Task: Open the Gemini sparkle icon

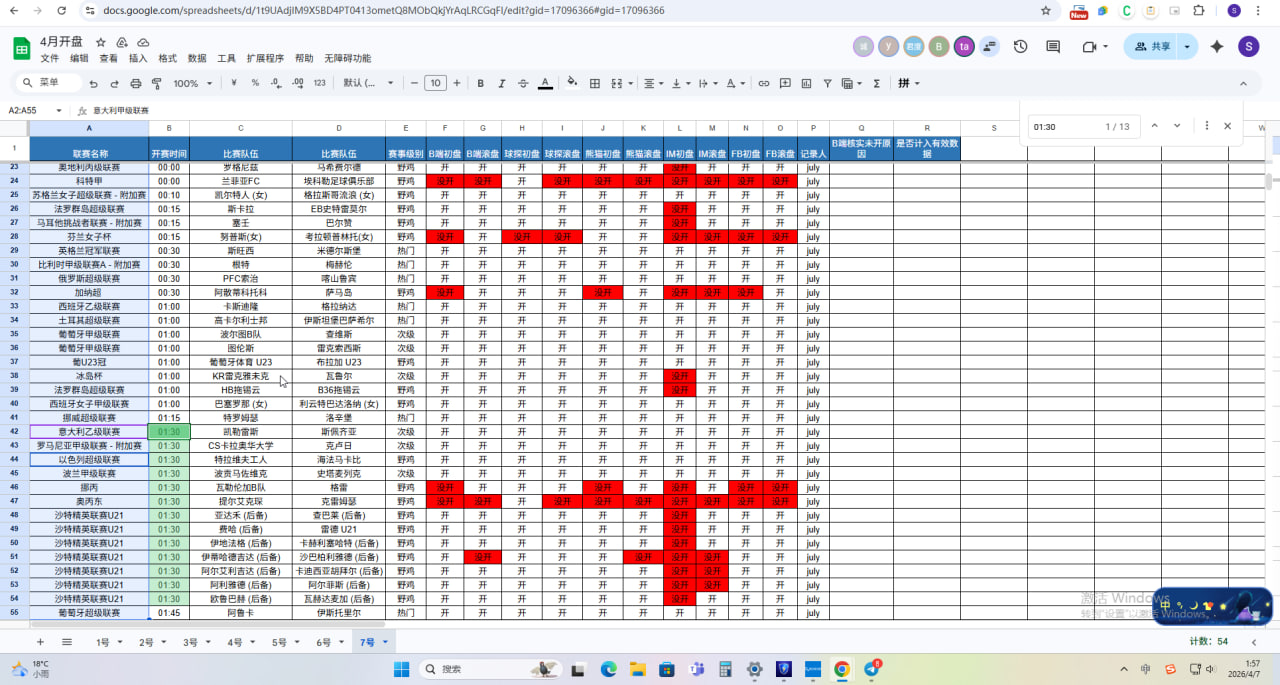Action: (1217, 46)
